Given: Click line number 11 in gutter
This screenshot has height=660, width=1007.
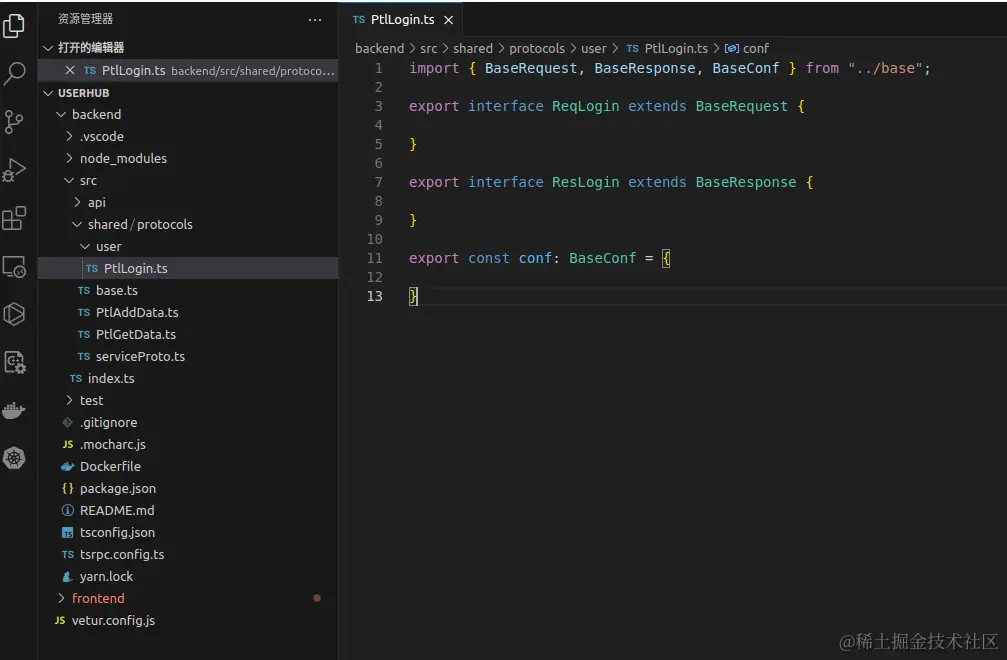Looking at the screenshot, I should click(374, 258).
